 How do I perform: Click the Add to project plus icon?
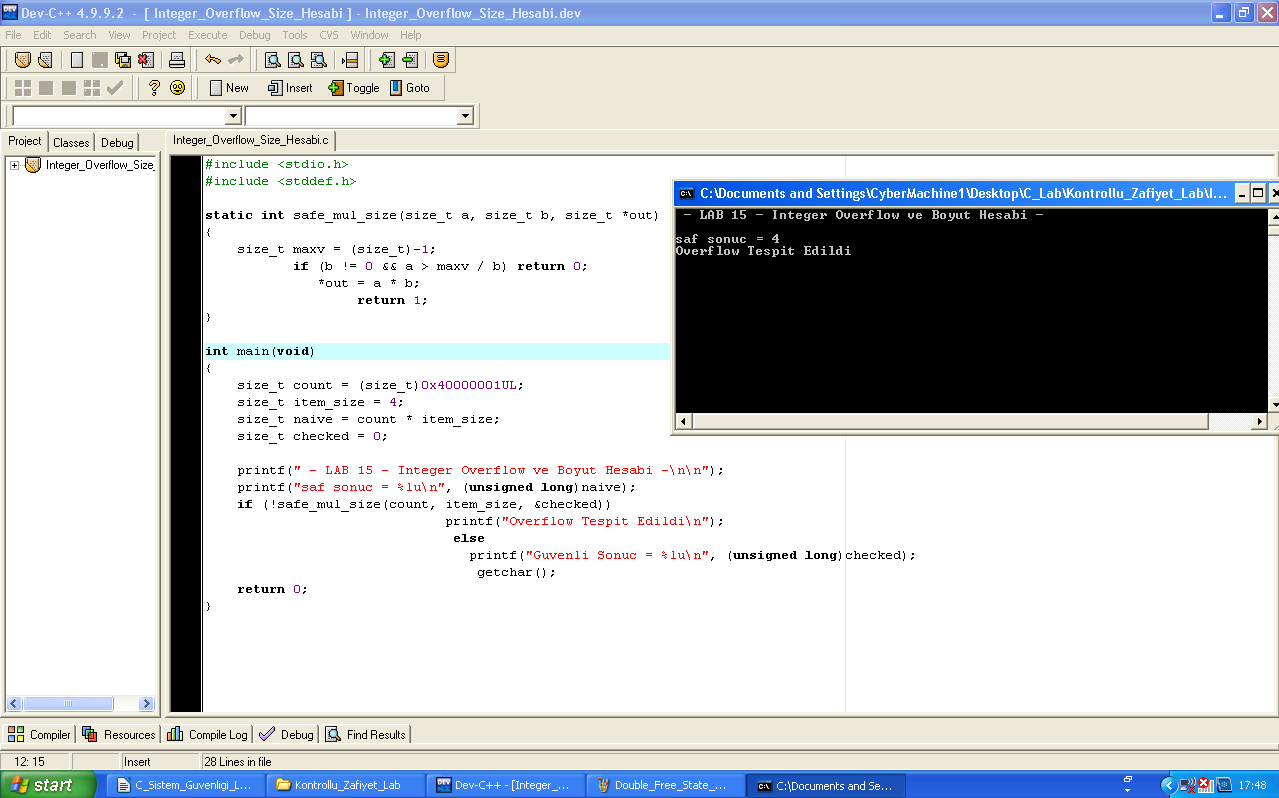pos(386,60)
